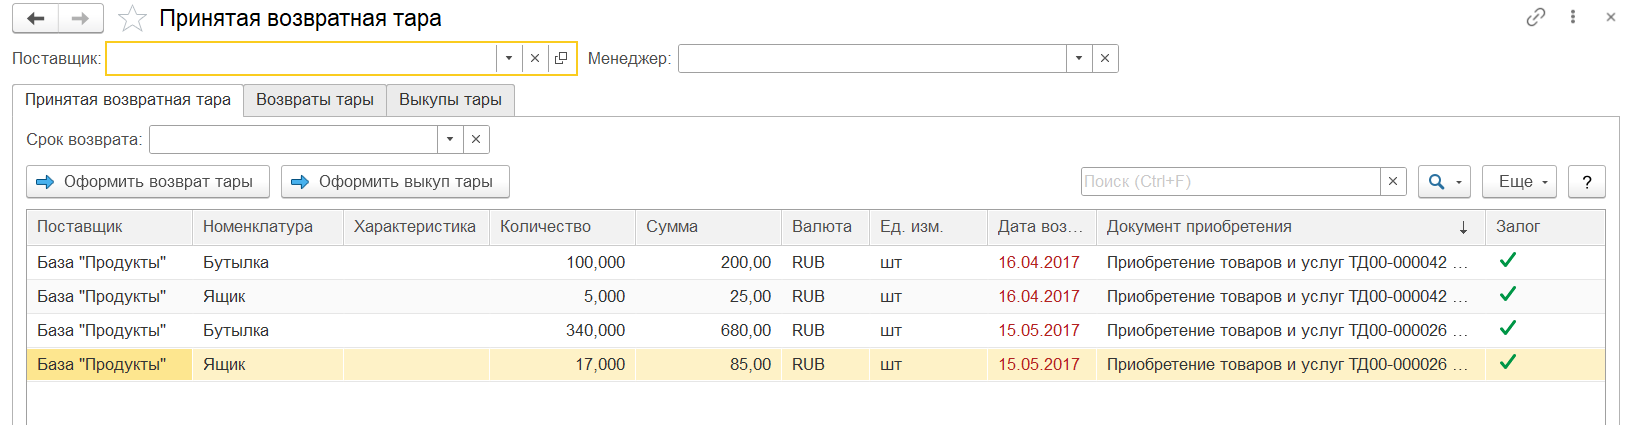Expand the Срок возврата dropdown
The image size is (1634, 425).
450,139
